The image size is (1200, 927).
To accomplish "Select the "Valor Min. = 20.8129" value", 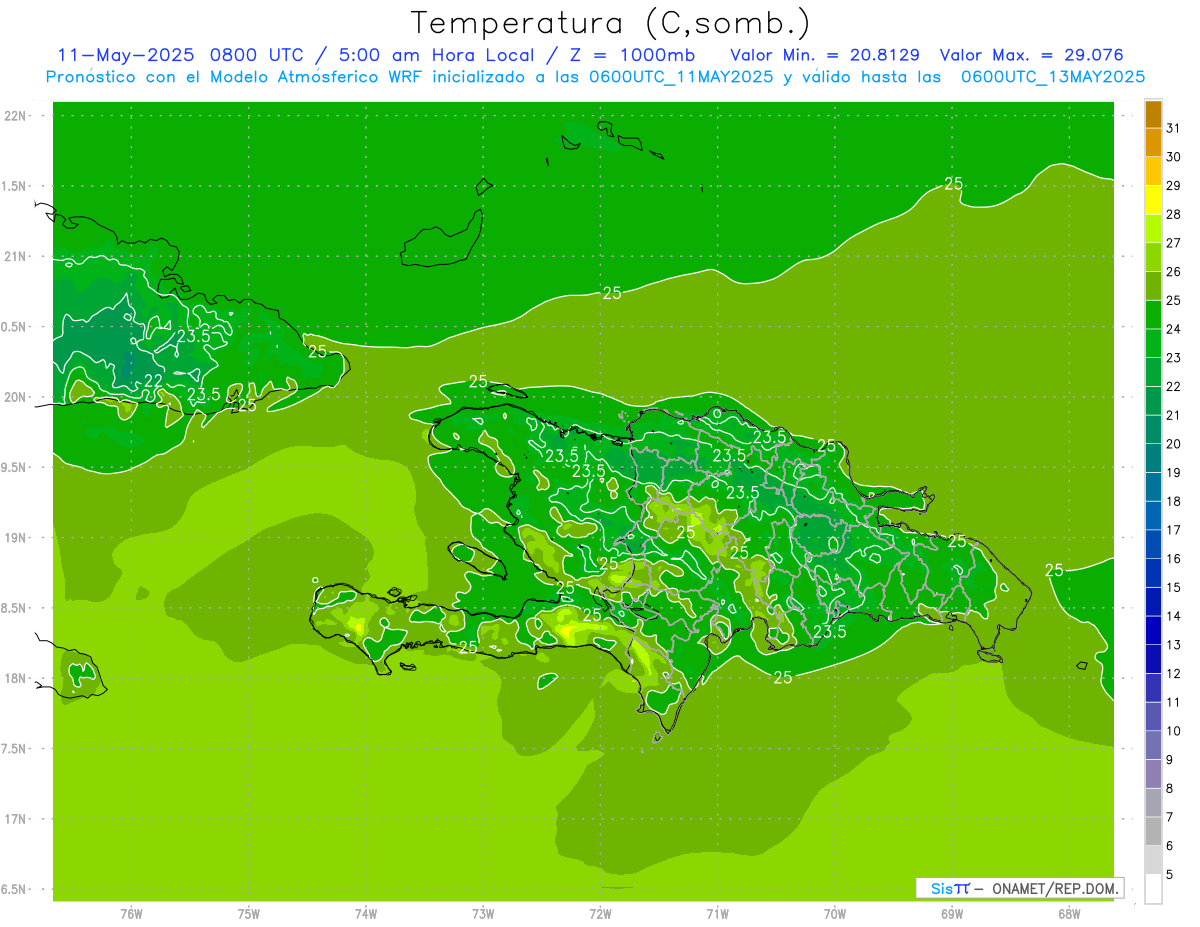I will pos(826,55).
